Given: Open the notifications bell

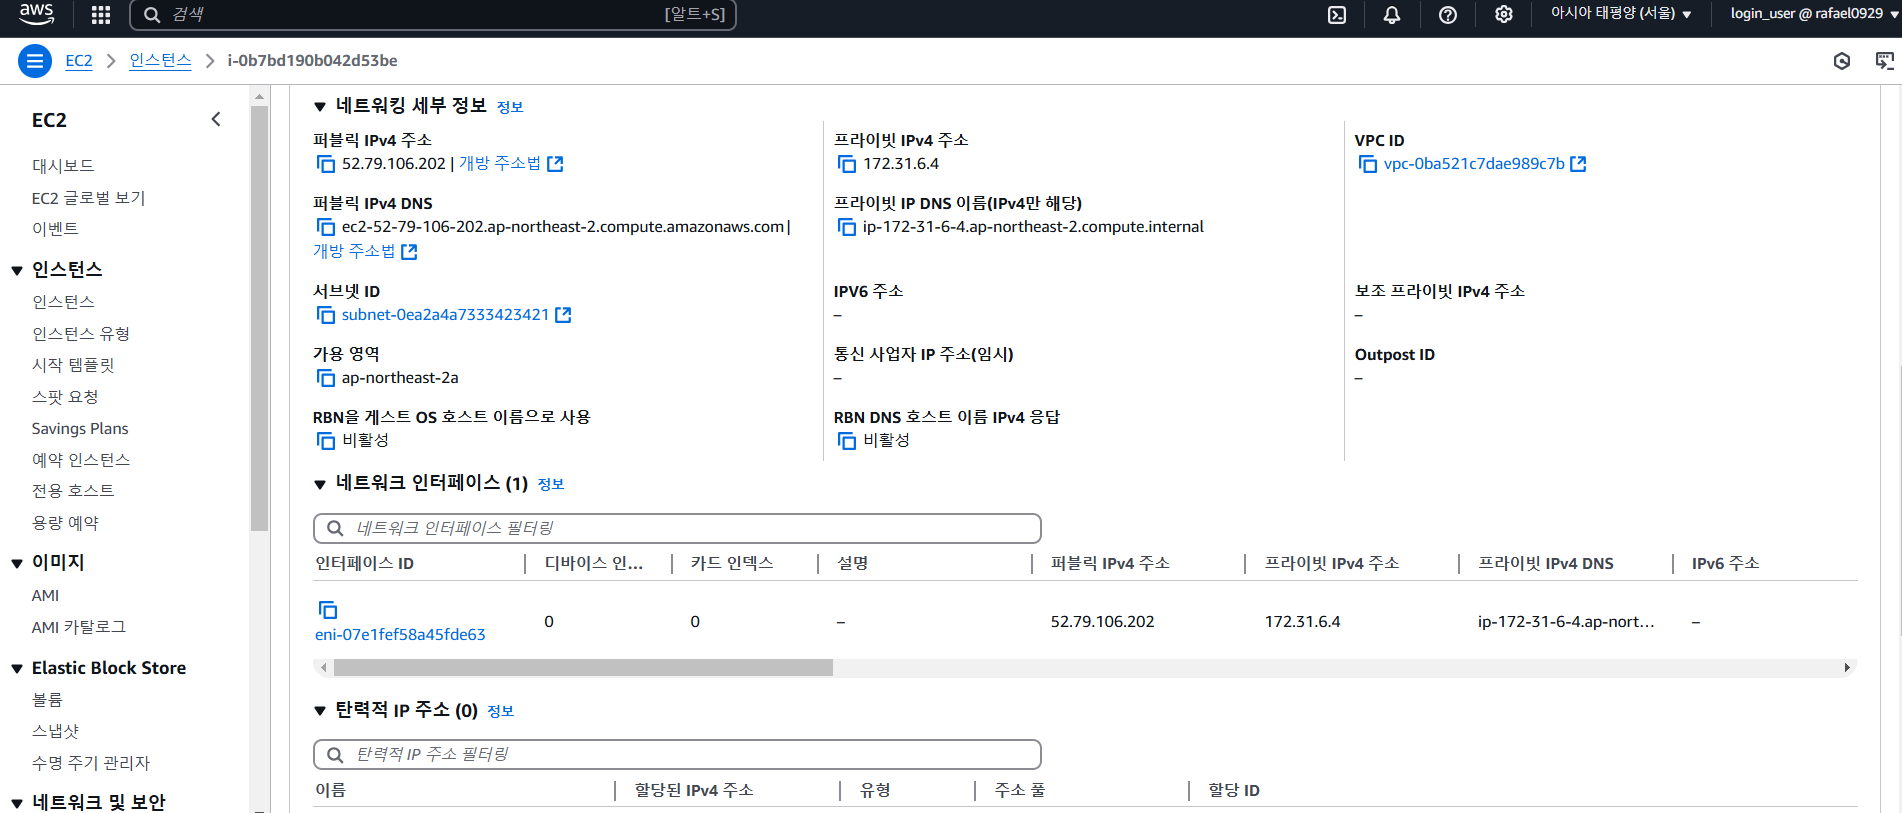Looking at the screenshot, I should click(x=1392, y=15).
